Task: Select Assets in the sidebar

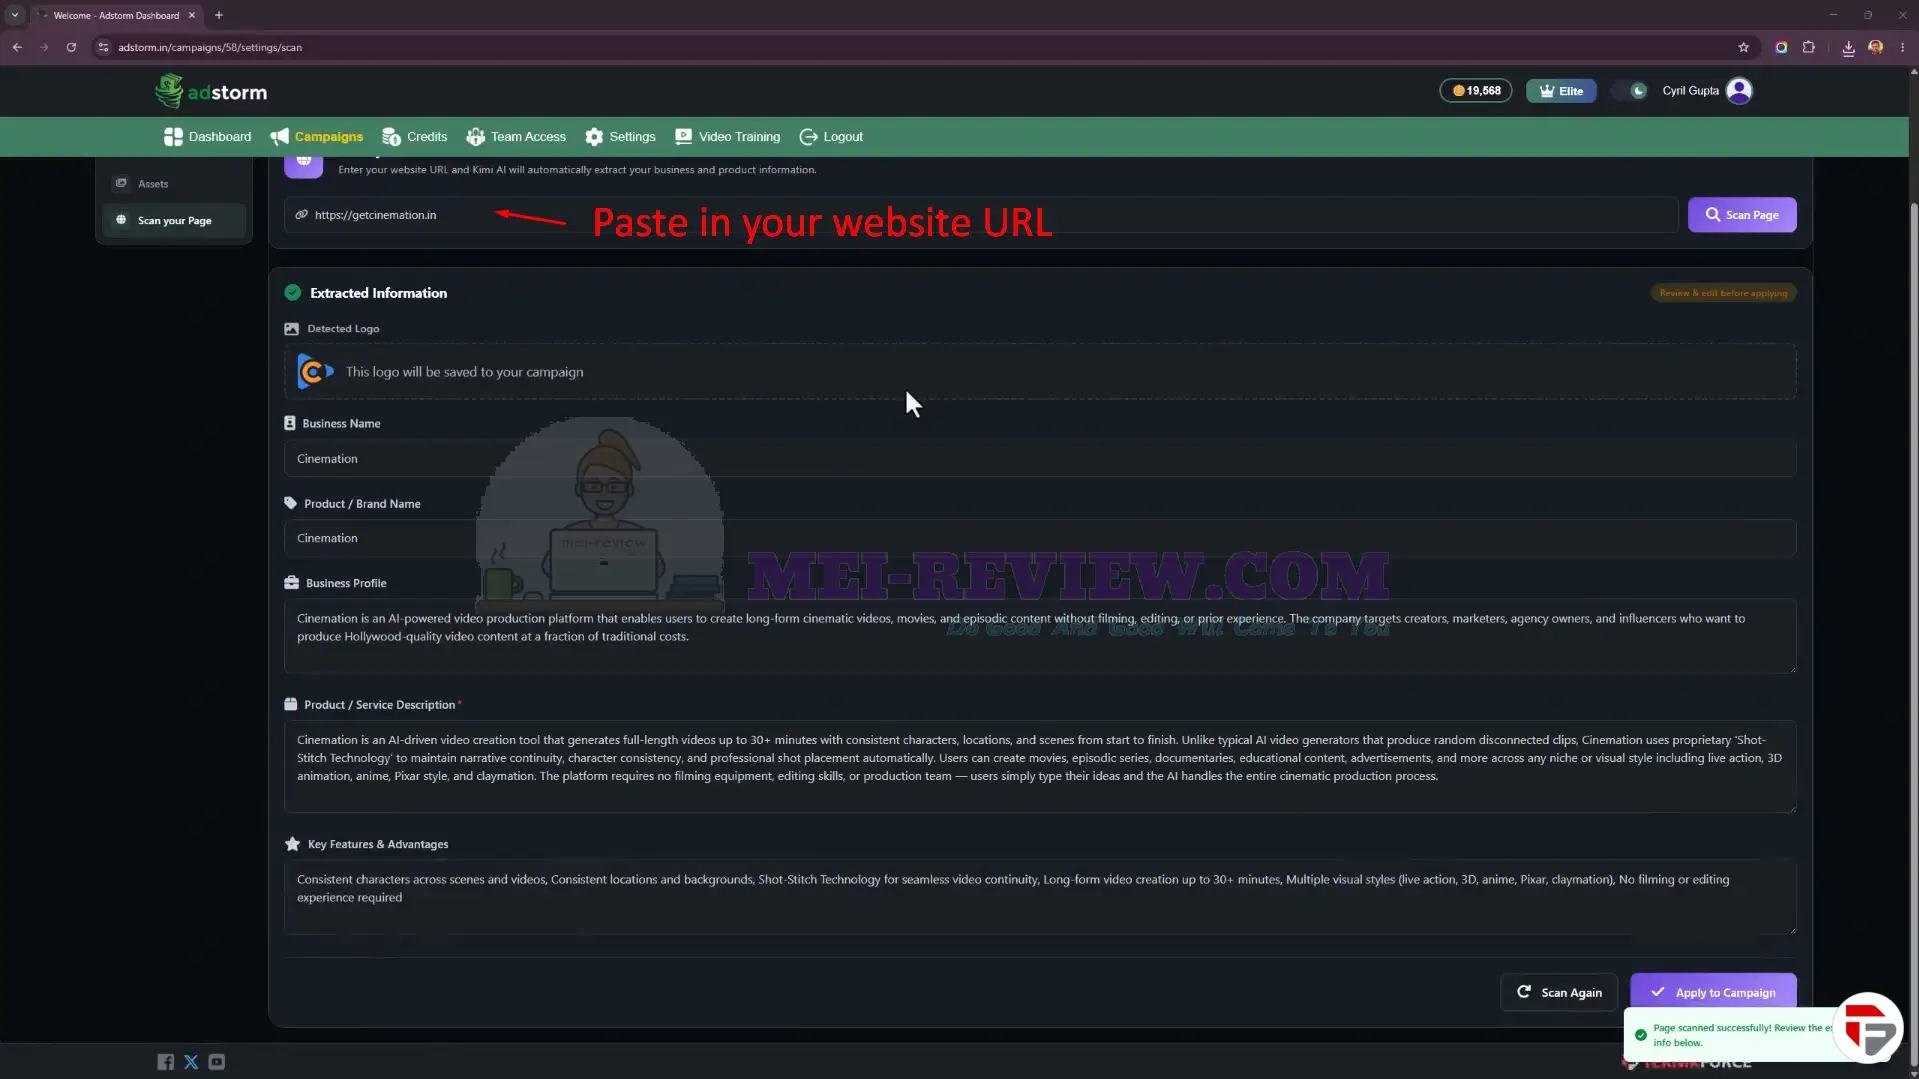Action: tap(174, 184)
